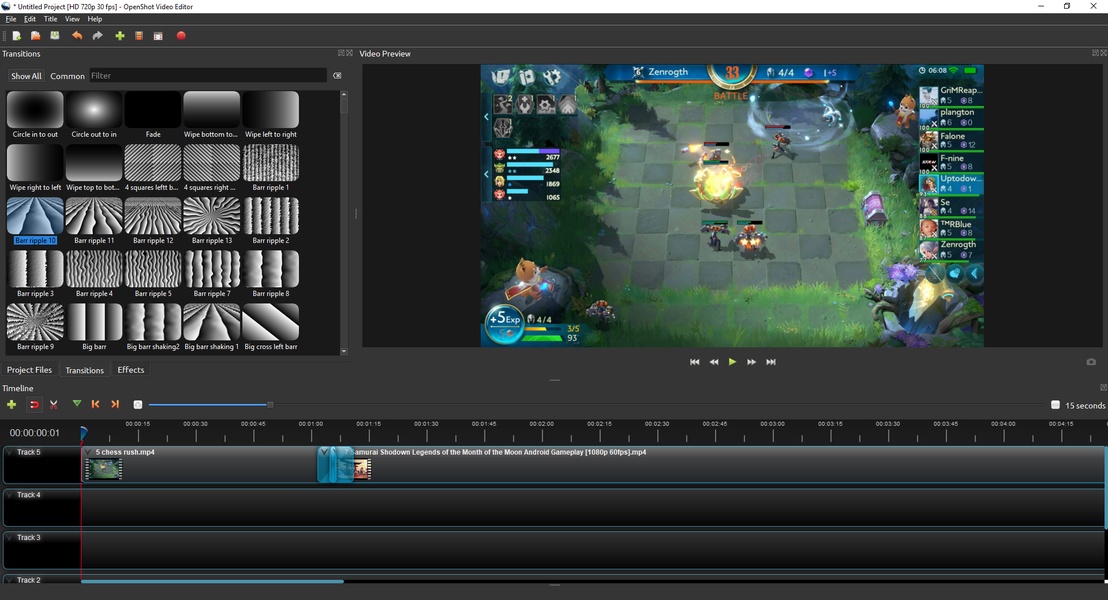Save current frame with camera icon

1091,362
